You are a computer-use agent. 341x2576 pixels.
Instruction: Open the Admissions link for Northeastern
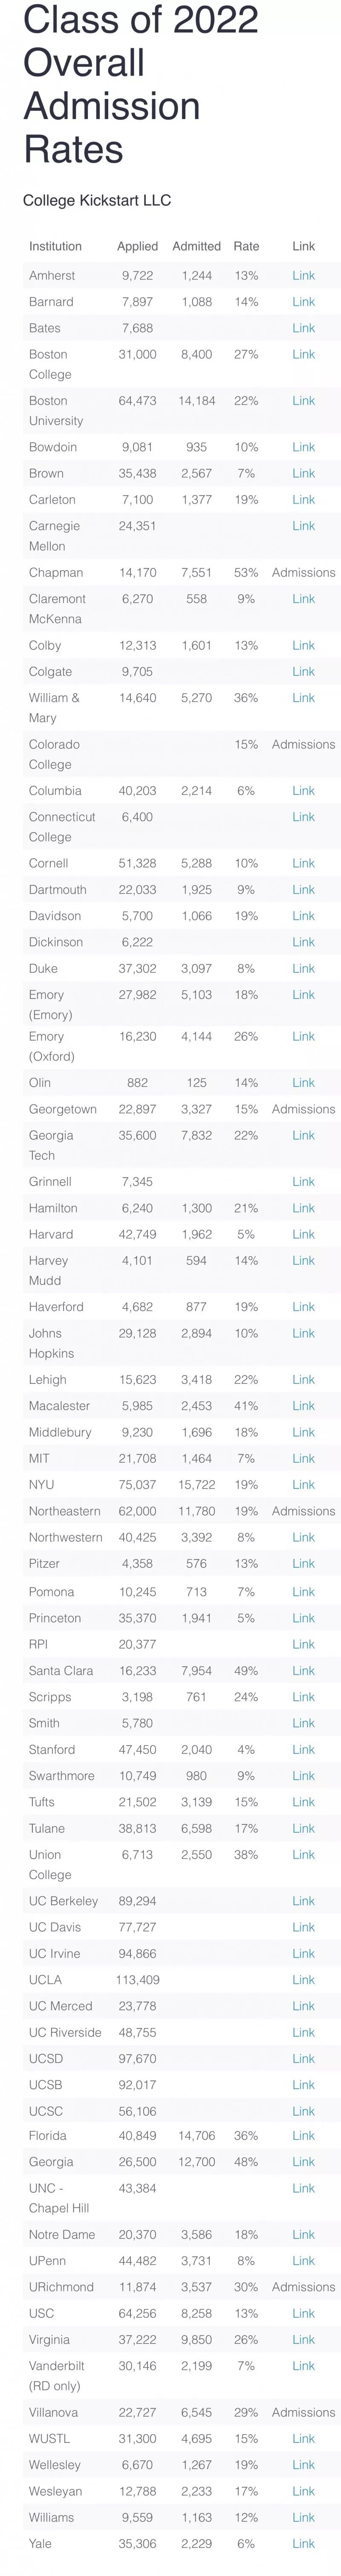(x=303, y=1511)
